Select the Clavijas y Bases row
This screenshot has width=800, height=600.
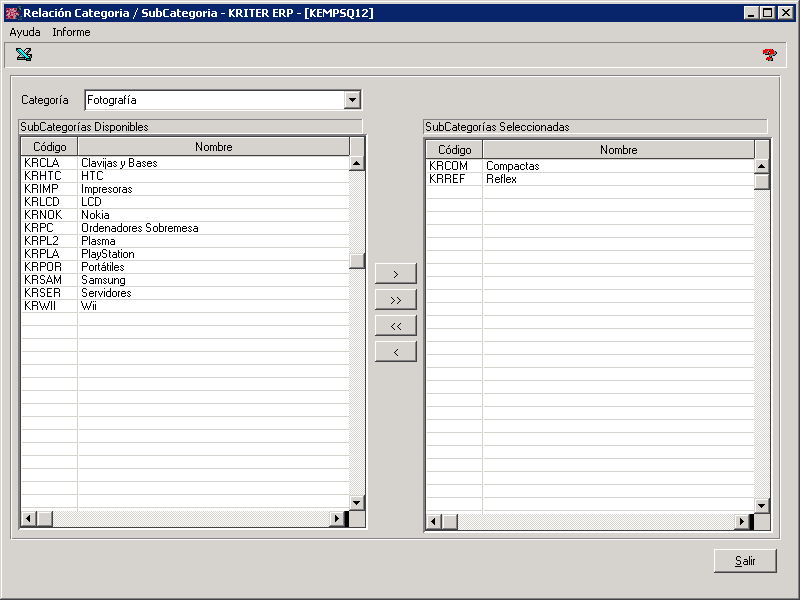[x=185, y=163]
